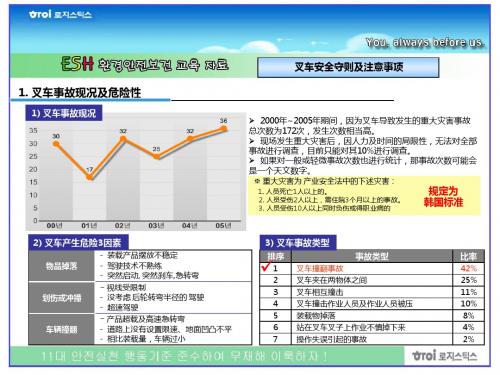
Task: Click the red '规定为韩国标准' note
Action: click(443, 196)
